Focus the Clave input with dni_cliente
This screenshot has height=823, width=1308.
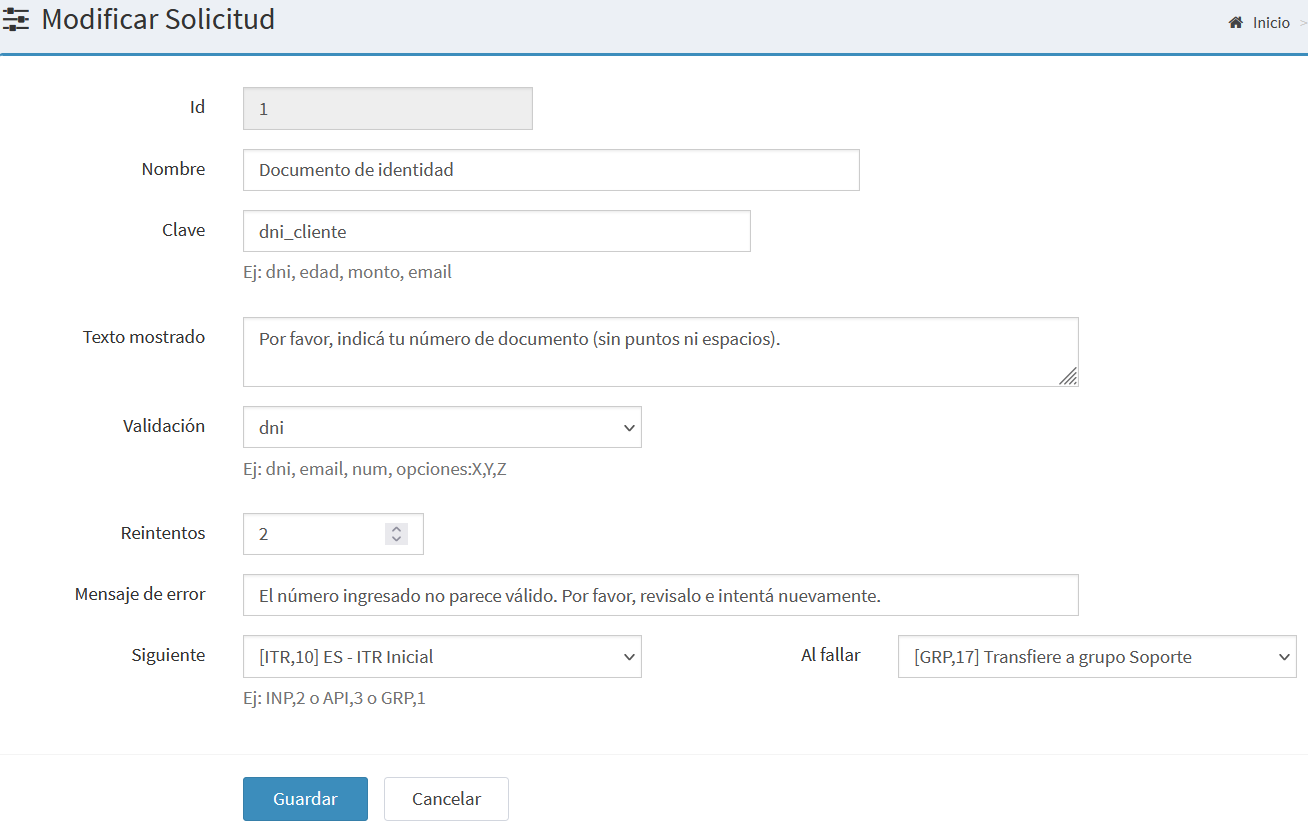tap(496, 231)
